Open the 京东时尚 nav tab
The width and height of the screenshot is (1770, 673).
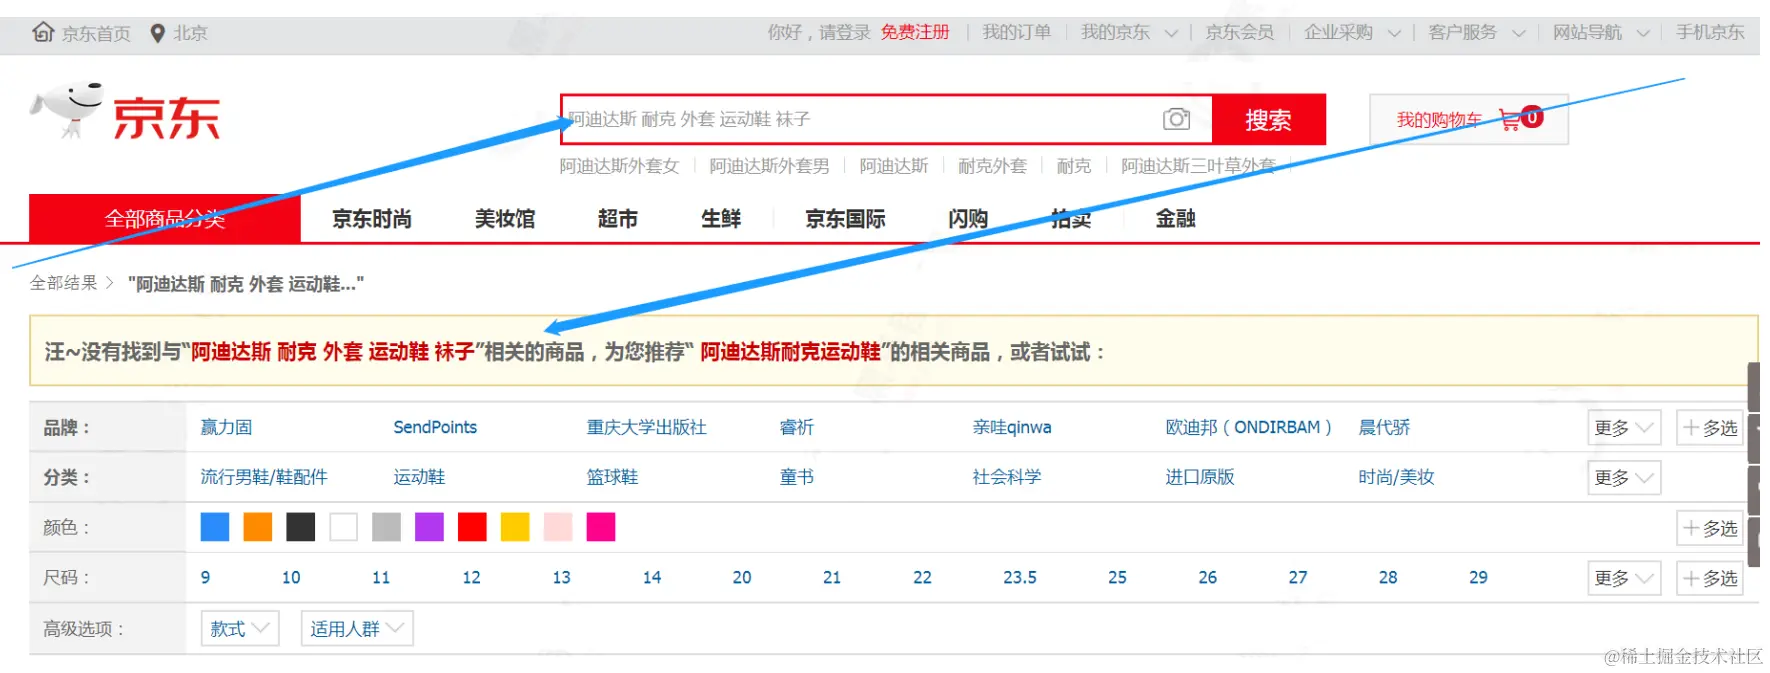[x=372, y=218]
